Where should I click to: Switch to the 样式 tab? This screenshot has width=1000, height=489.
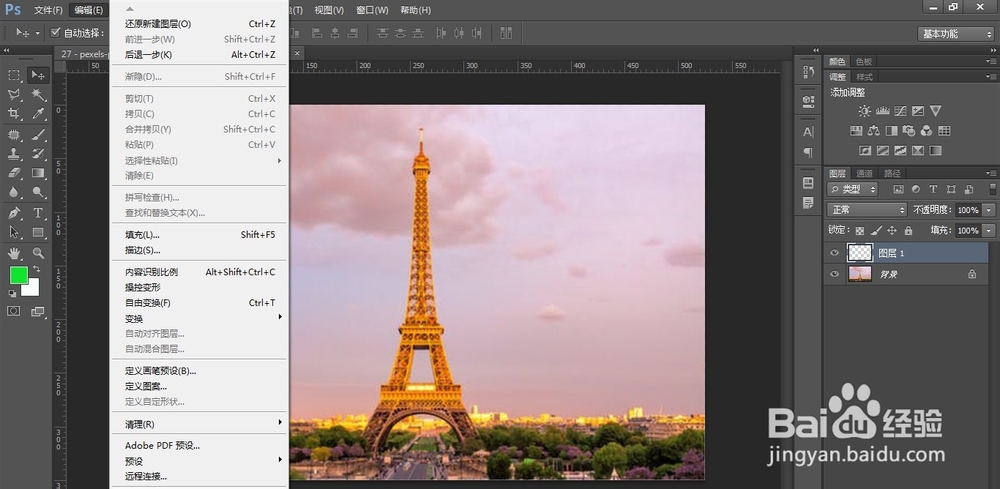864,77
